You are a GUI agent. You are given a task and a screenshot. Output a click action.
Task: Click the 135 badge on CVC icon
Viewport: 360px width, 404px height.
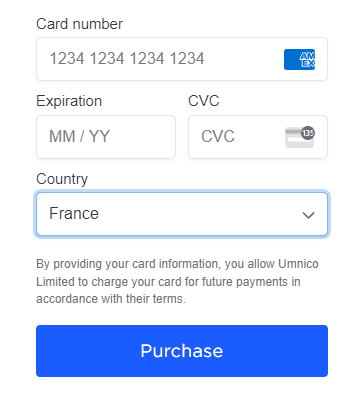pyautogui.click(x=308, y=133)
